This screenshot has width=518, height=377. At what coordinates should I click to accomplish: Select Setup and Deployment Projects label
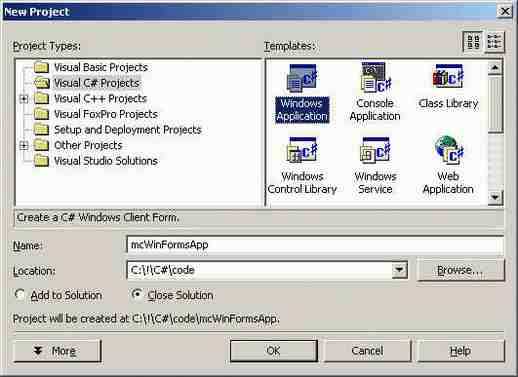(x=128, y=130)
